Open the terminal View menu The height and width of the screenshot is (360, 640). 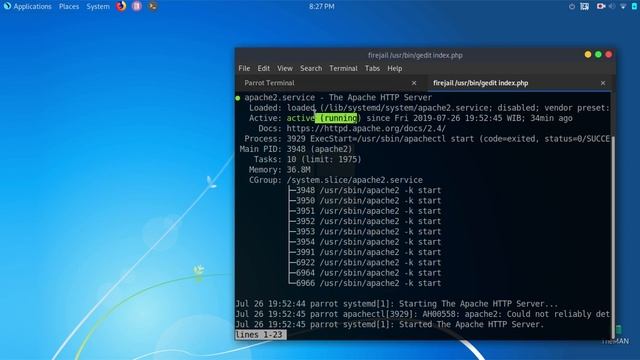285,68
